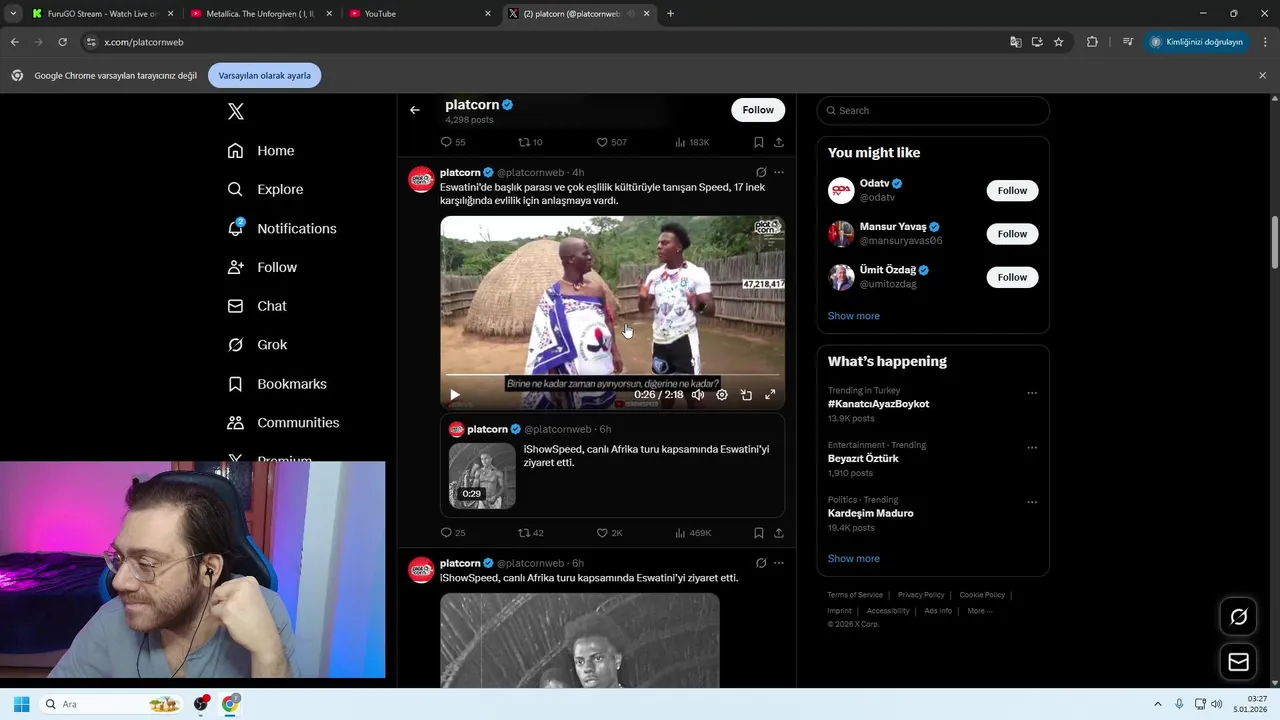Image resolution: width=1280 pixels, height=720 pixels.
Task: Click the back arrow beside platcorn header
Action: pyautogui.click(x=415, y=110)
